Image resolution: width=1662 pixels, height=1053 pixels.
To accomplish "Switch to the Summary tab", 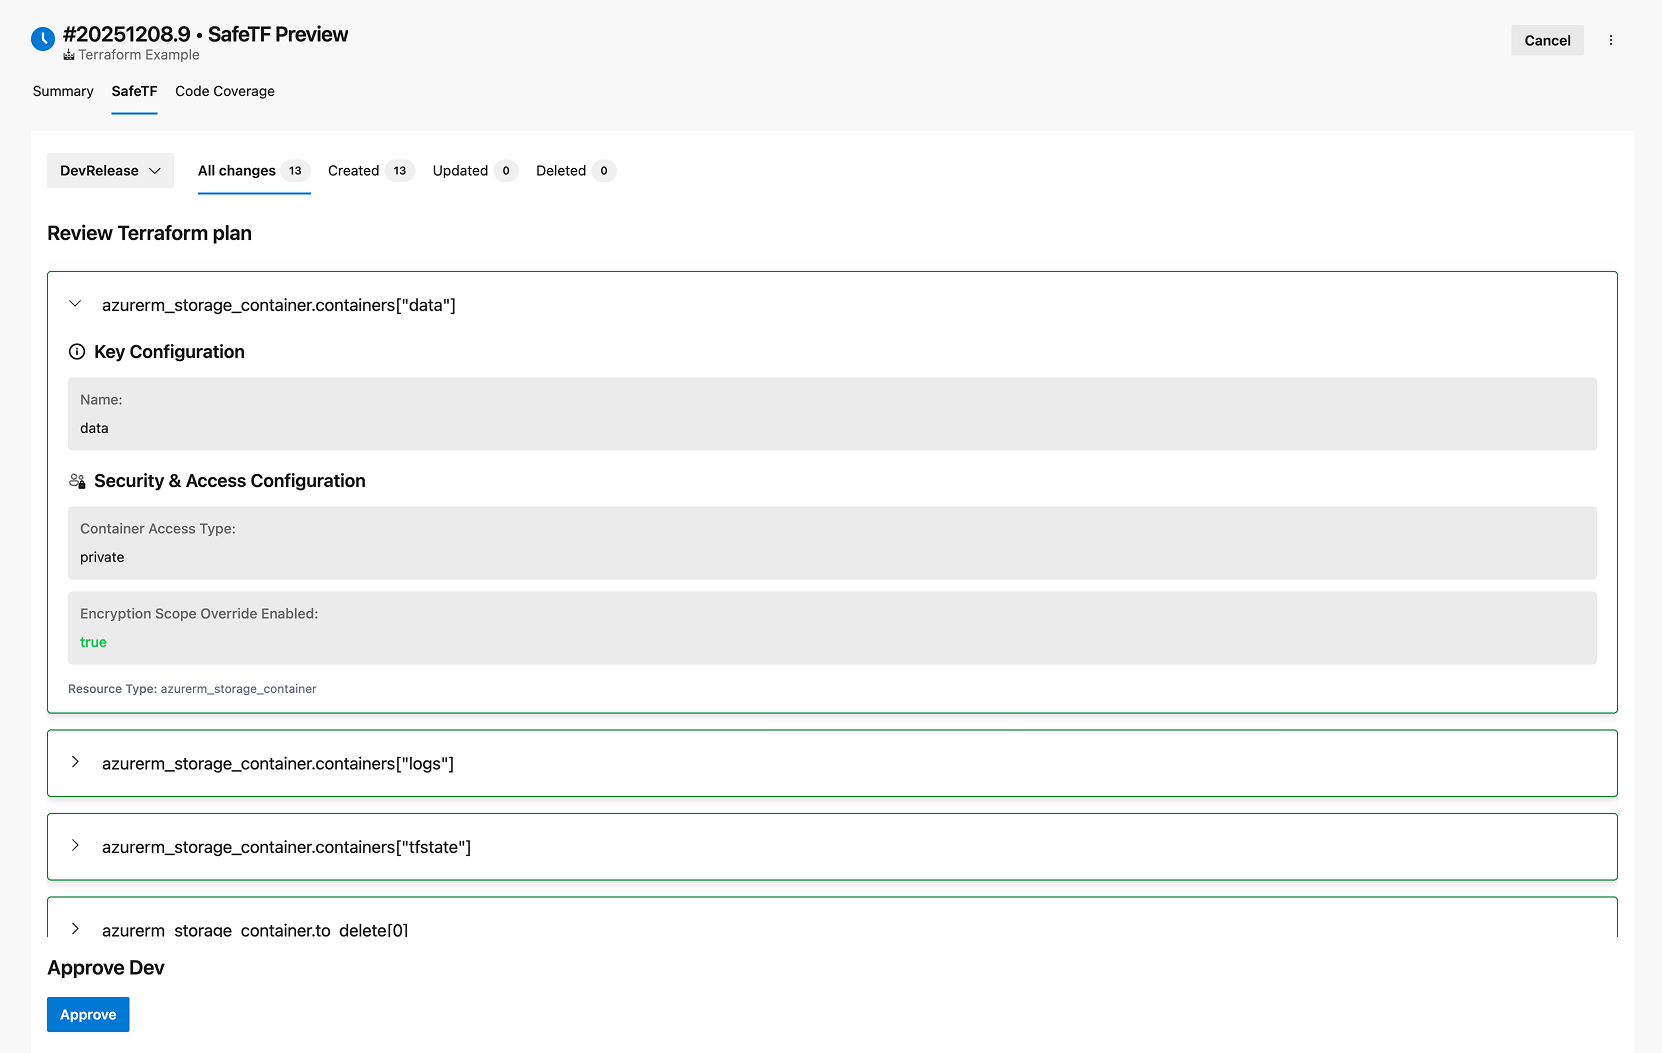I will [63, 91].
